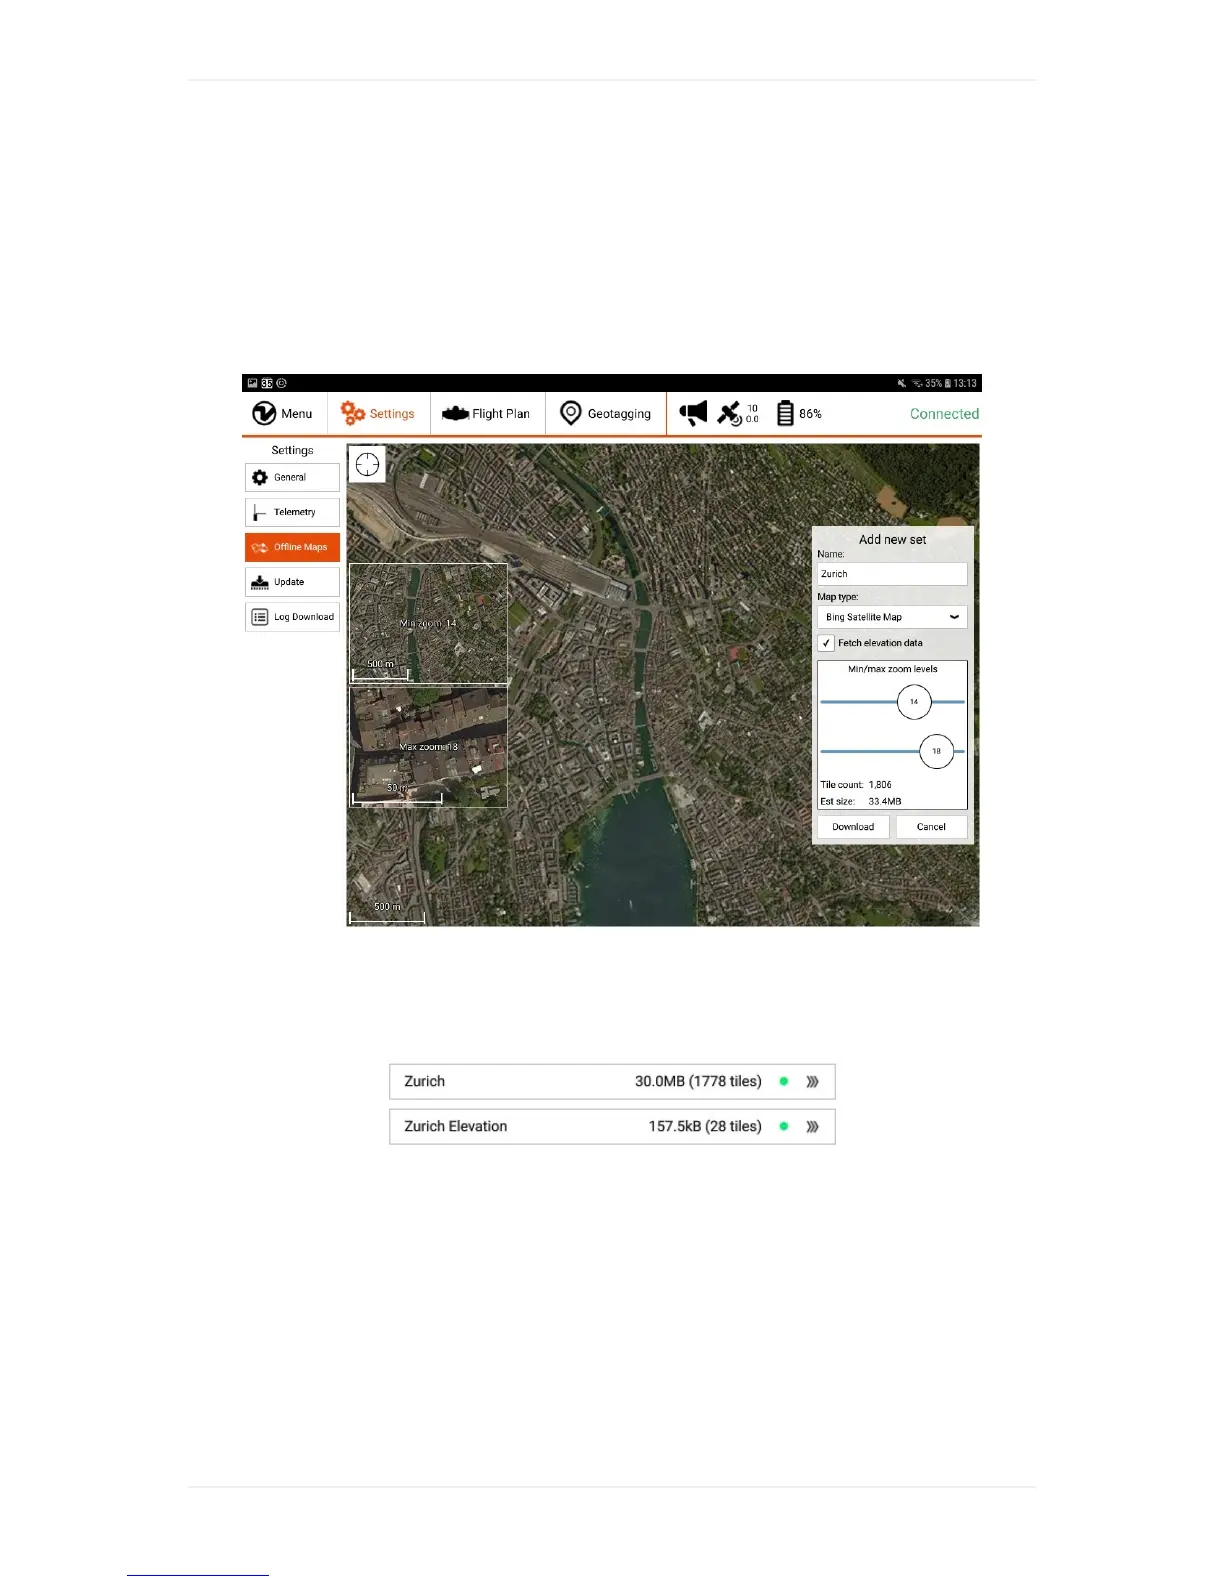The width and height of the screenshot is (1224, 1584).
Task: Open Menu via the logo icon
Action: click(x=264, y=413)
